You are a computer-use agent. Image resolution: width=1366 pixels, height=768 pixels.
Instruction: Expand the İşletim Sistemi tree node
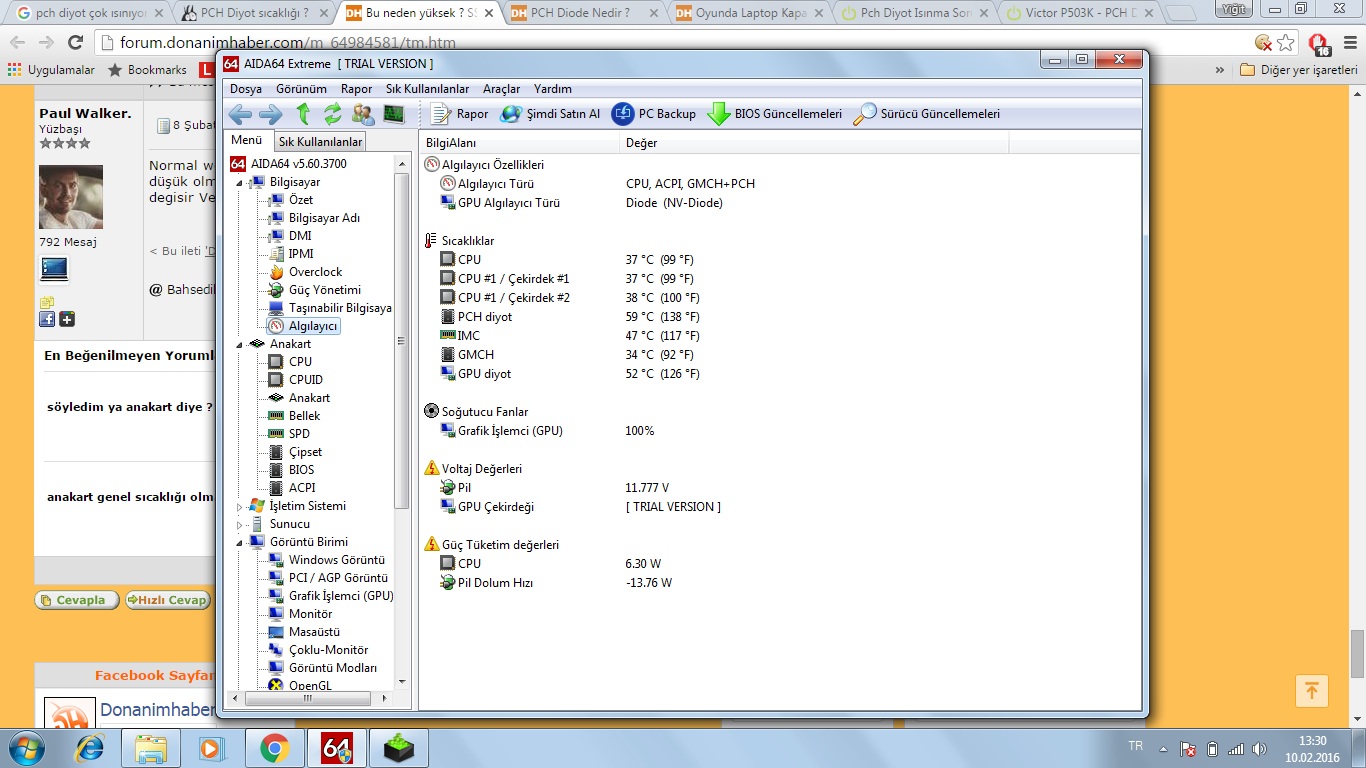pyautogui.click(x=240, y=506)
